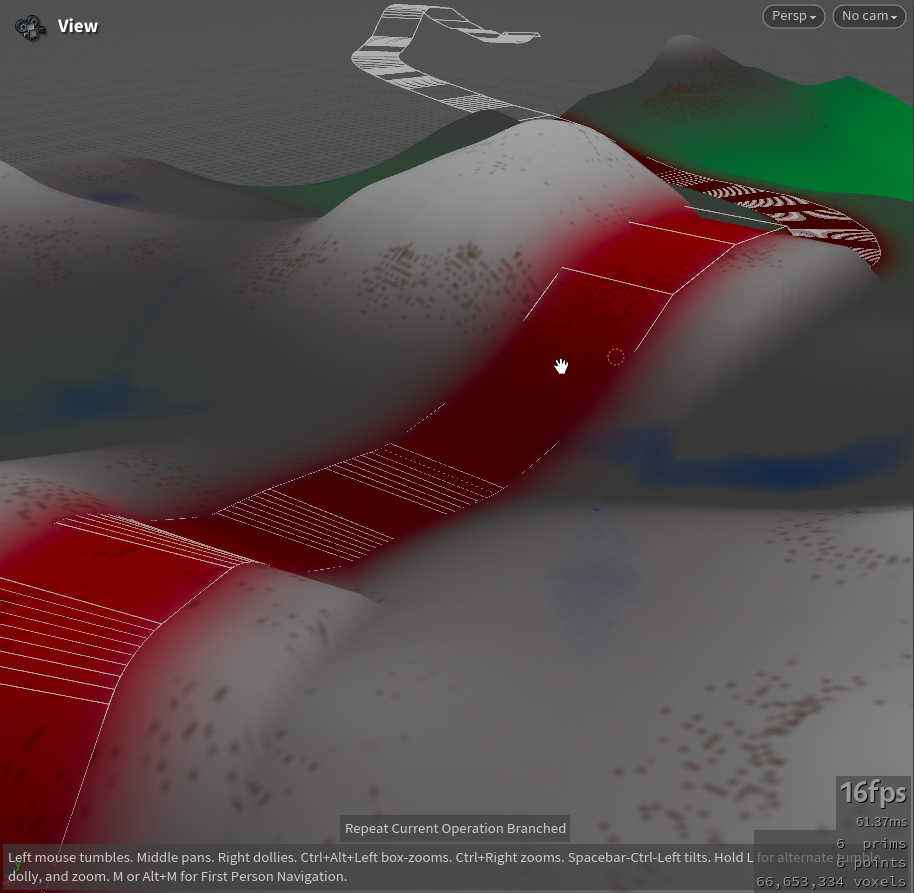Click the 16fps frame rate readout

pos(873,793)
